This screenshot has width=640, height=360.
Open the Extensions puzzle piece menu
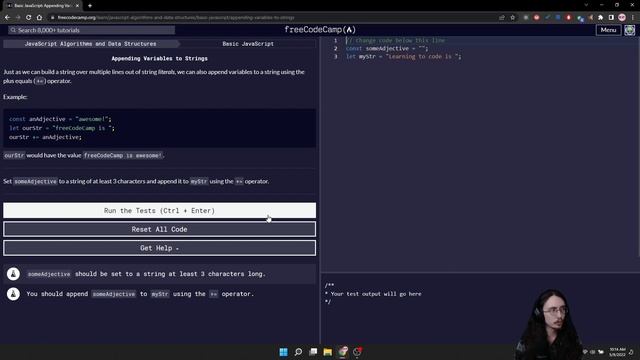[x=600, y=18]
